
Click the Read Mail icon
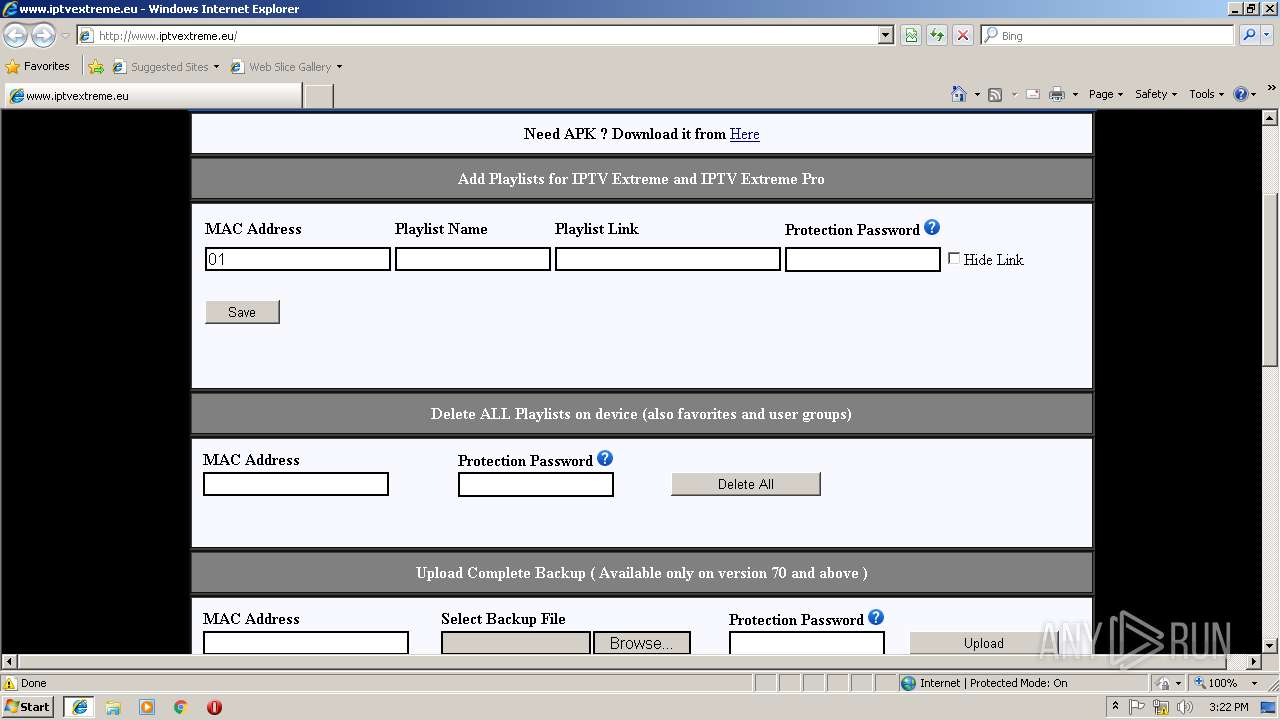point(1033,94)
